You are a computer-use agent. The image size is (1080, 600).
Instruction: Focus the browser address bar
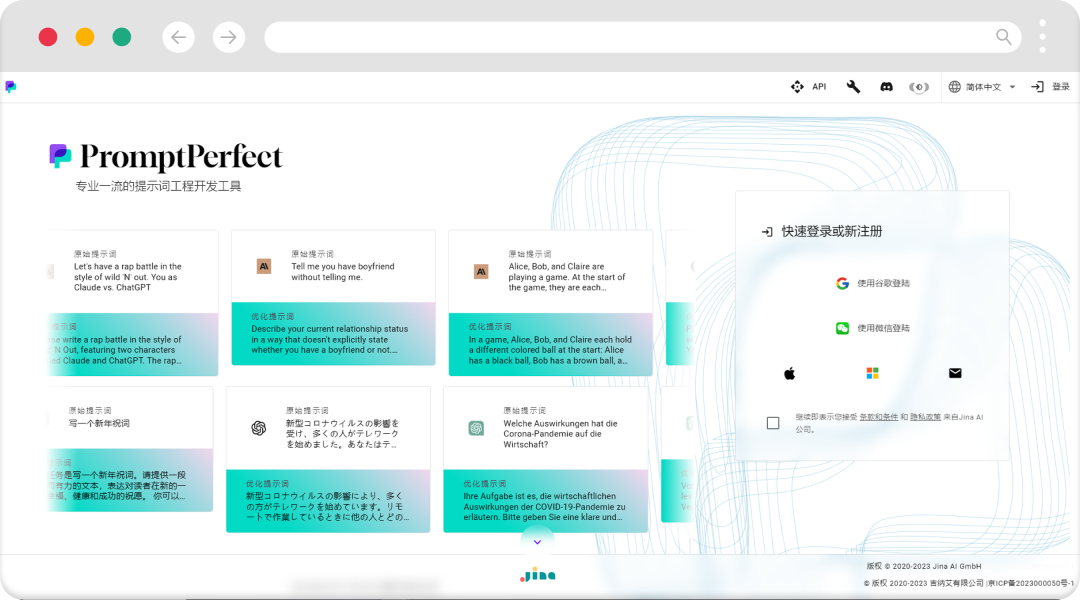point(642,37)
